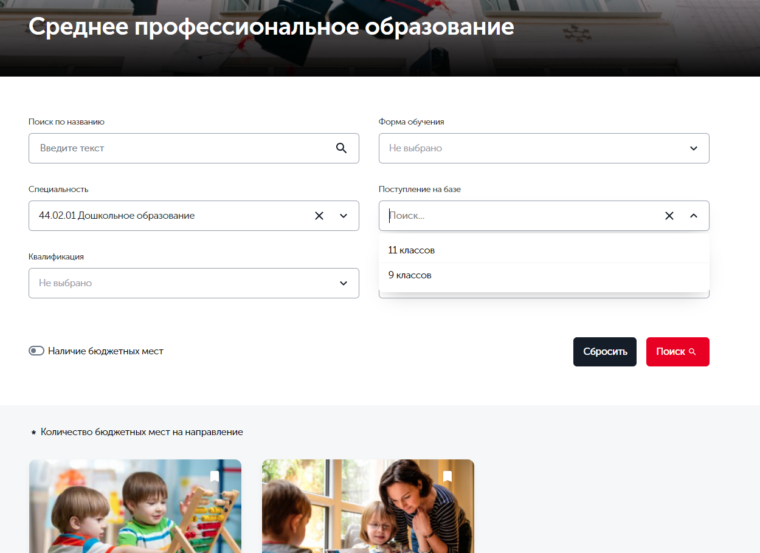Viewport: 760px width, 553px height.
Task: Click the 44.02.01 Дошкольное образование selected value
Action: pos(117,215)
